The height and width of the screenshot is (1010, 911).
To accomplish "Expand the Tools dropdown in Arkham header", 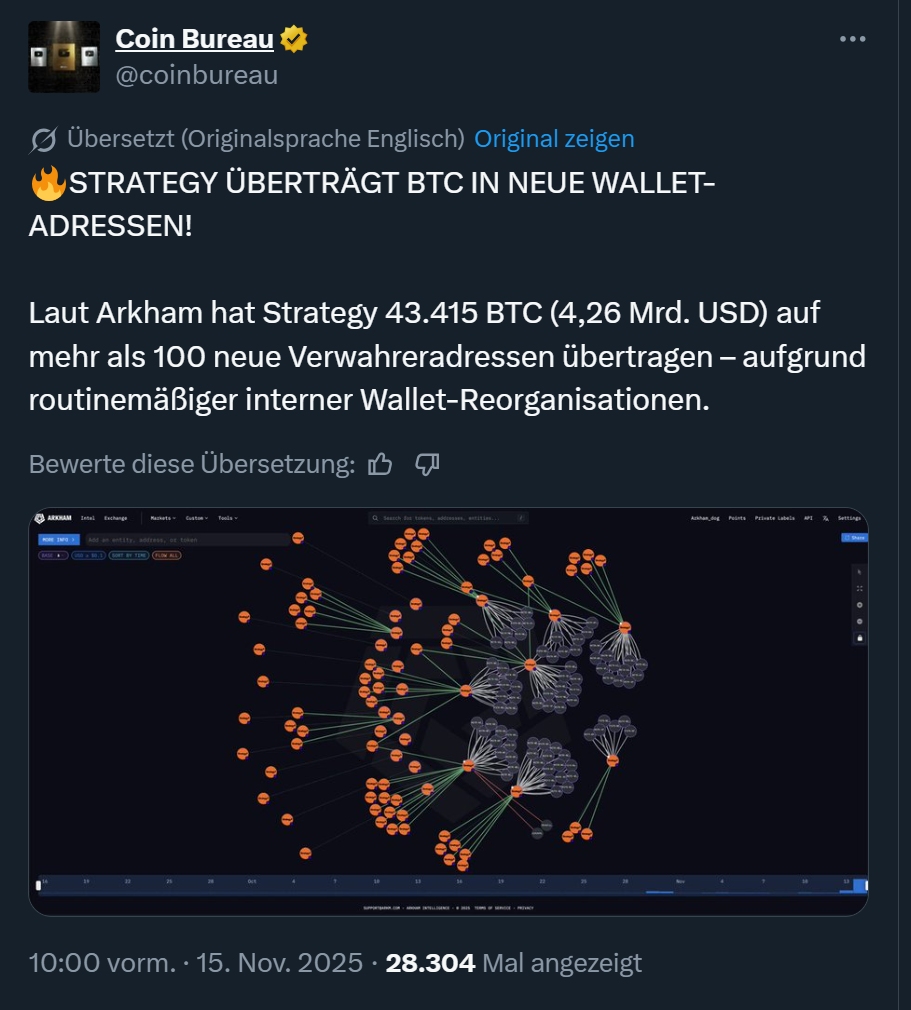I will point(227,518).
